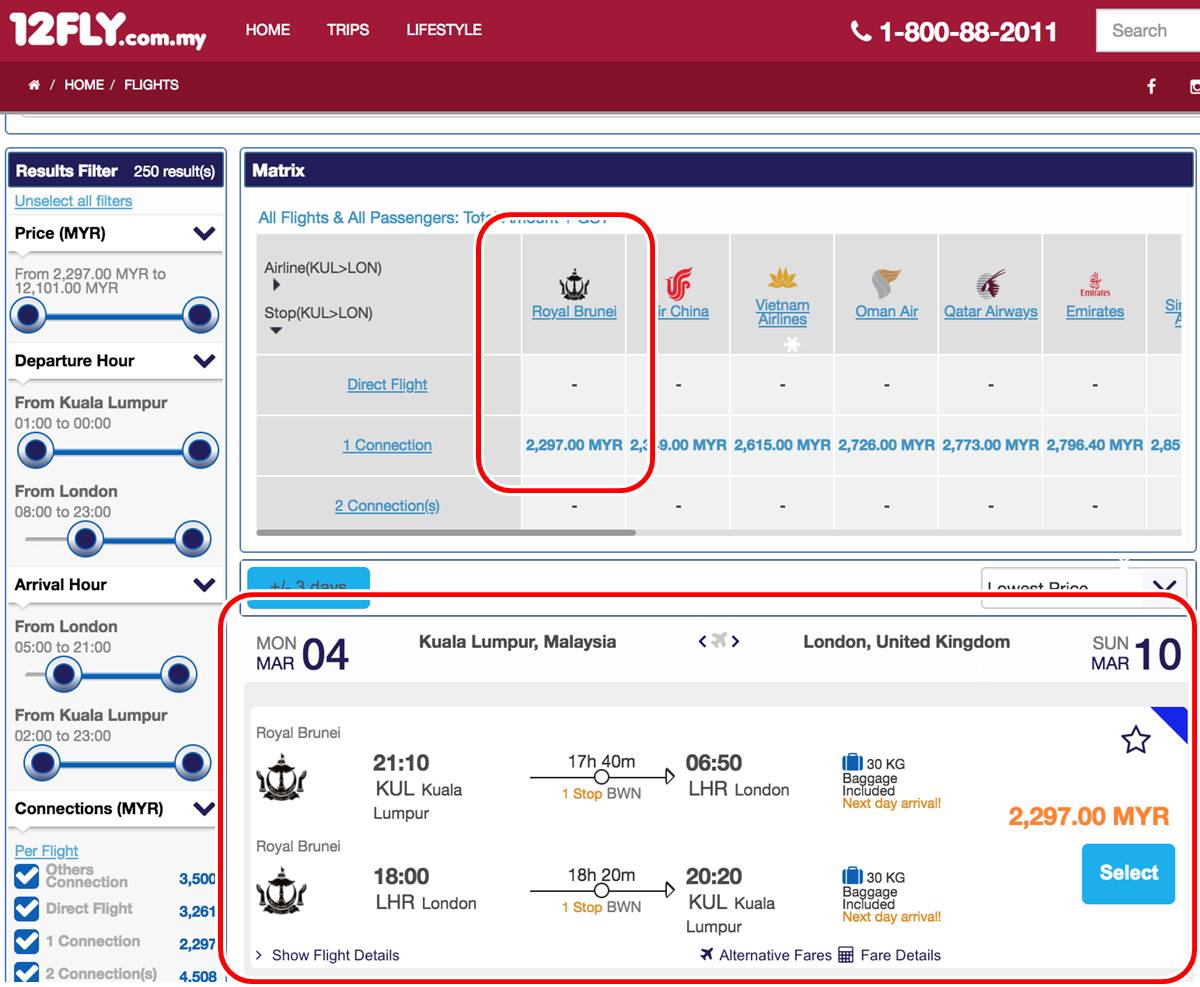Click the Royal Brunei logo on the 21:10 flight
Image resolution: width=1200 pixels, height=987 pixels.
(281, 777)
